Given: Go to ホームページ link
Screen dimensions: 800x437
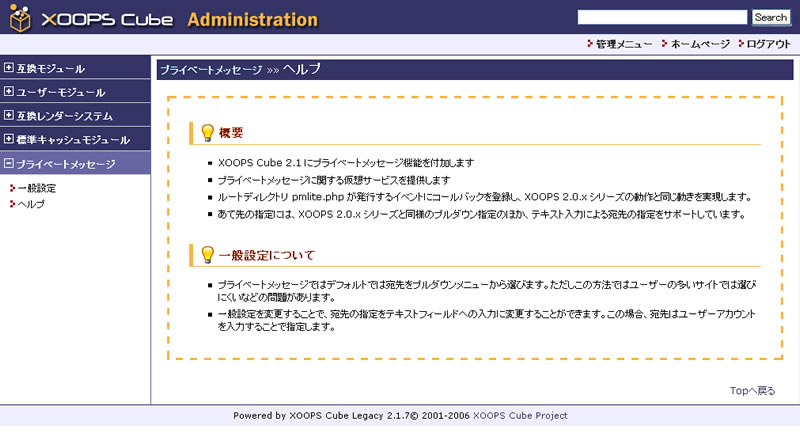Looking at the screenshot, I should pos(700,44).
